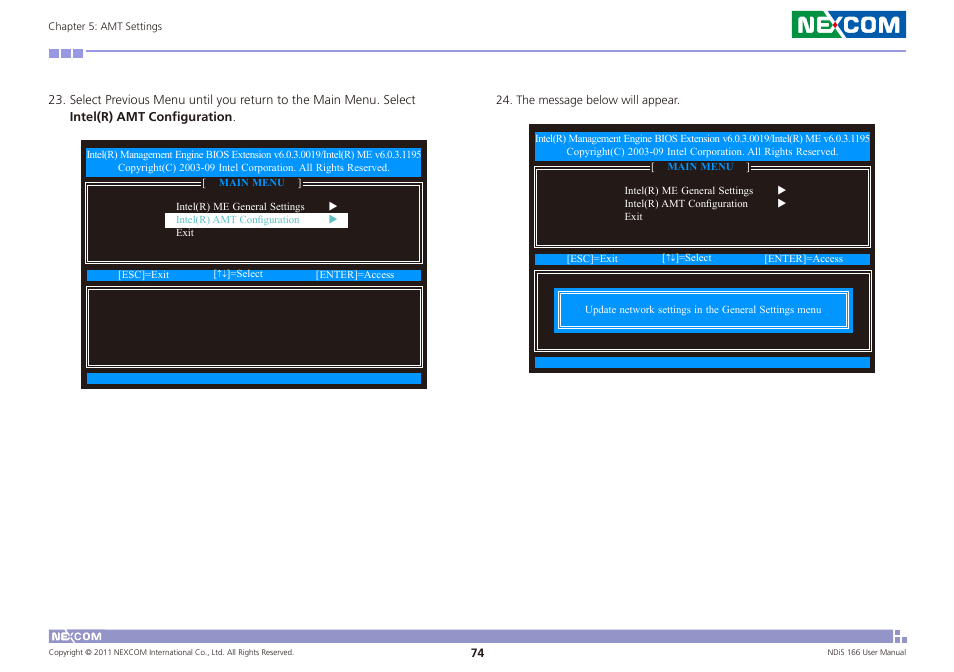Click Management Engine BIOS Extension header, right screen
Viewport: 954px width, 672px height.
(x=702, y=139)
